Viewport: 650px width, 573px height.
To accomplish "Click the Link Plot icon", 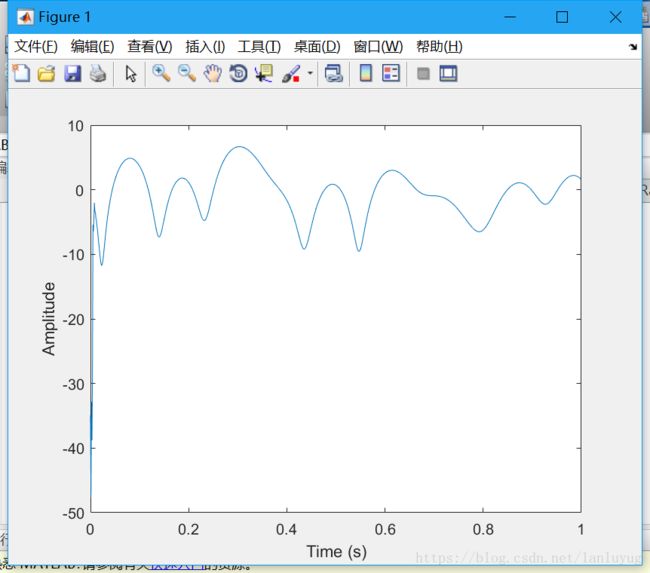I will [334, 73].
